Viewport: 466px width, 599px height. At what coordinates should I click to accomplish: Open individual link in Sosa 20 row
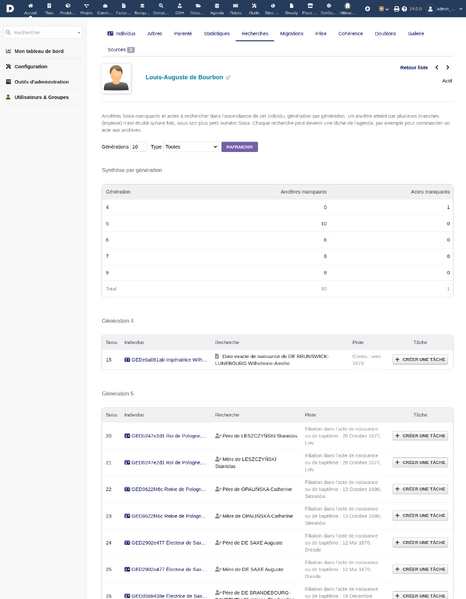(x=165, y=436)
